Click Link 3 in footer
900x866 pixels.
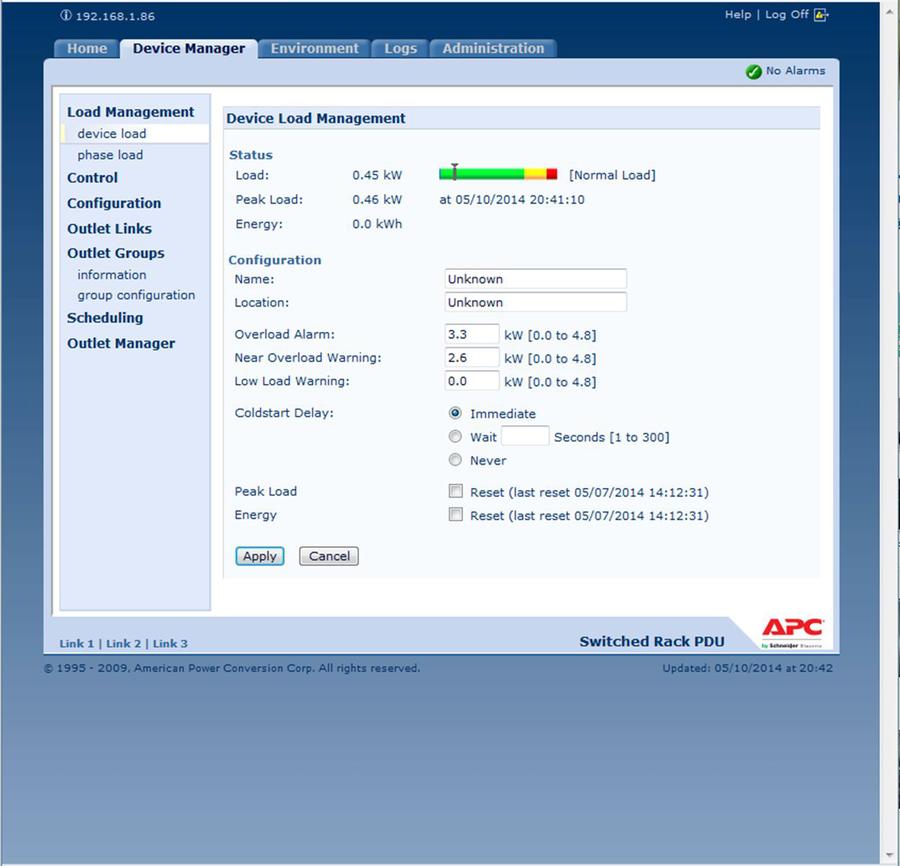point(170,643)
